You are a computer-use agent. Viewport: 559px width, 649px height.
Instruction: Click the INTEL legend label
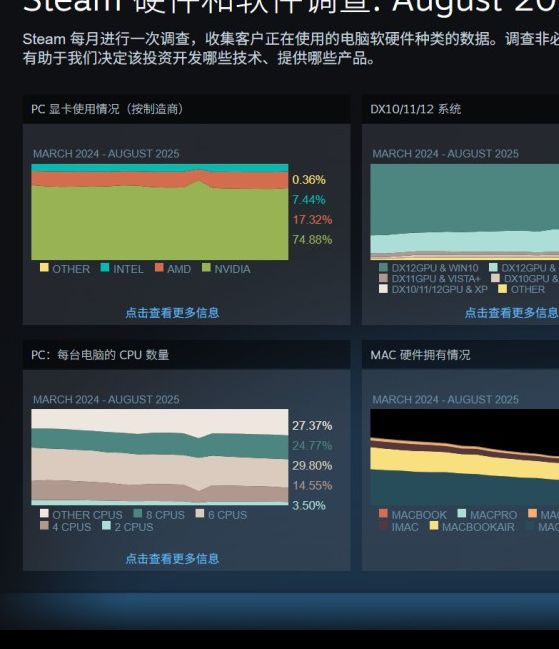coord(128,269)
